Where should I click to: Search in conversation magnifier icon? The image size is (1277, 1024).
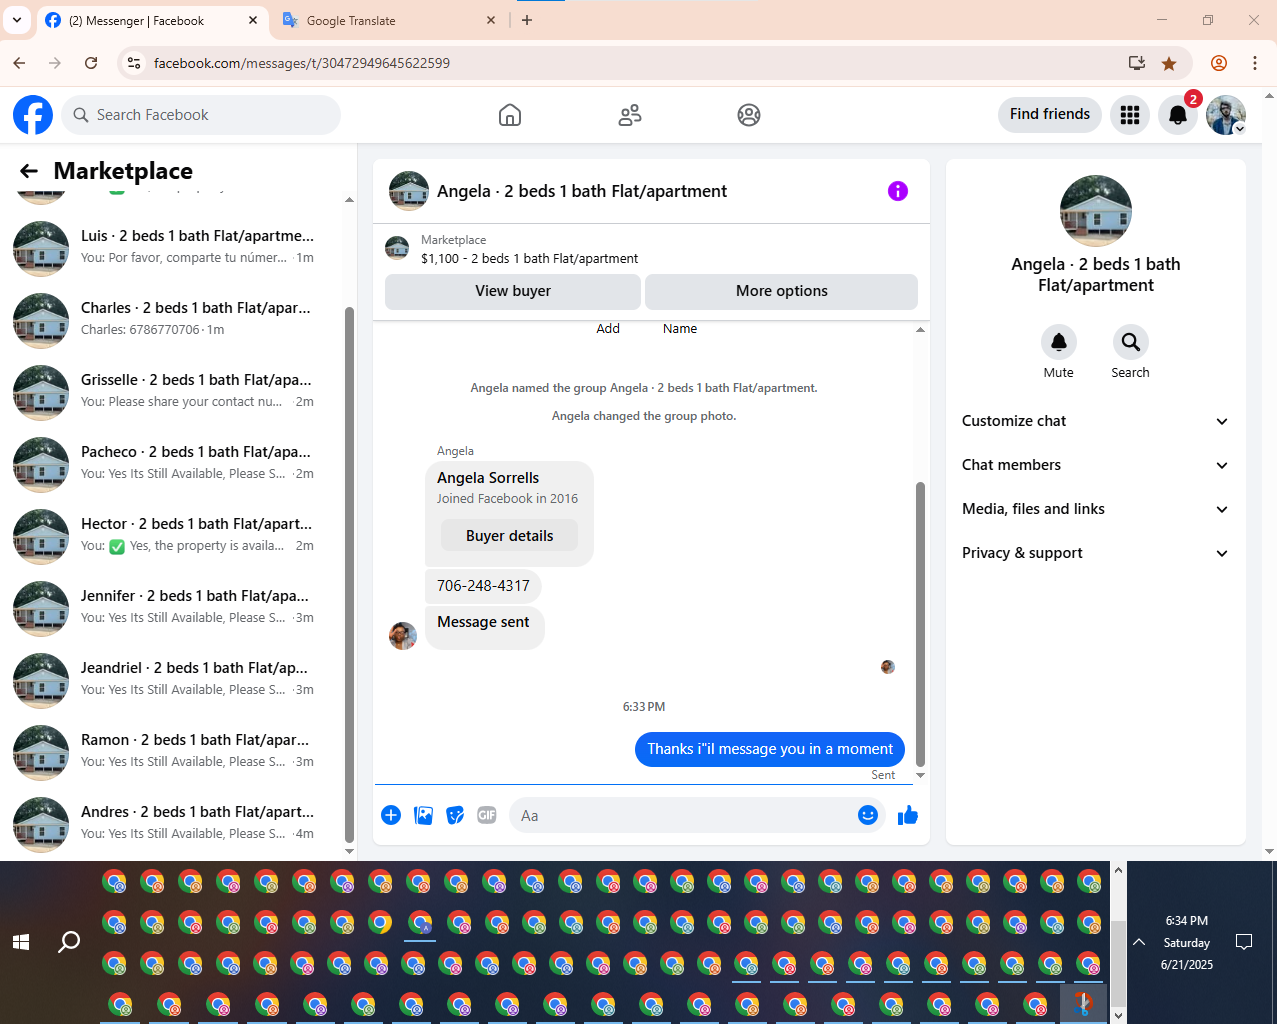pyautogui.click(x=1131, y=342)
